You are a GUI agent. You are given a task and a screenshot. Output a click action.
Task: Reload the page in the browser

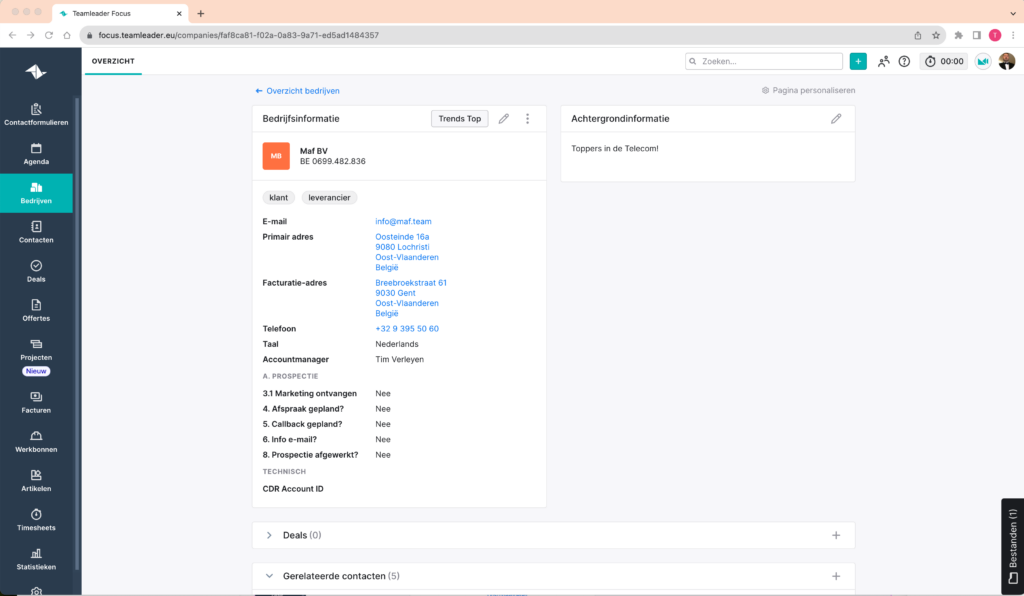[x=49, y=35]
